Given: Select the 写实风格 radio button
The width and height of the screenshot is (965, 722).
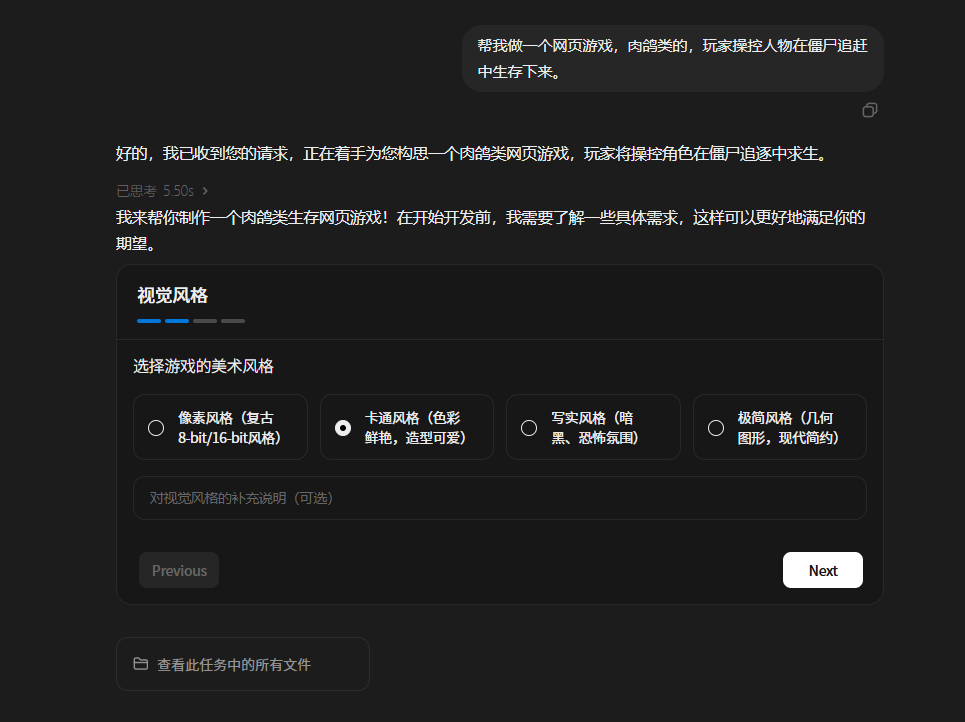Looking at the screenshot, I should point(528,427).
